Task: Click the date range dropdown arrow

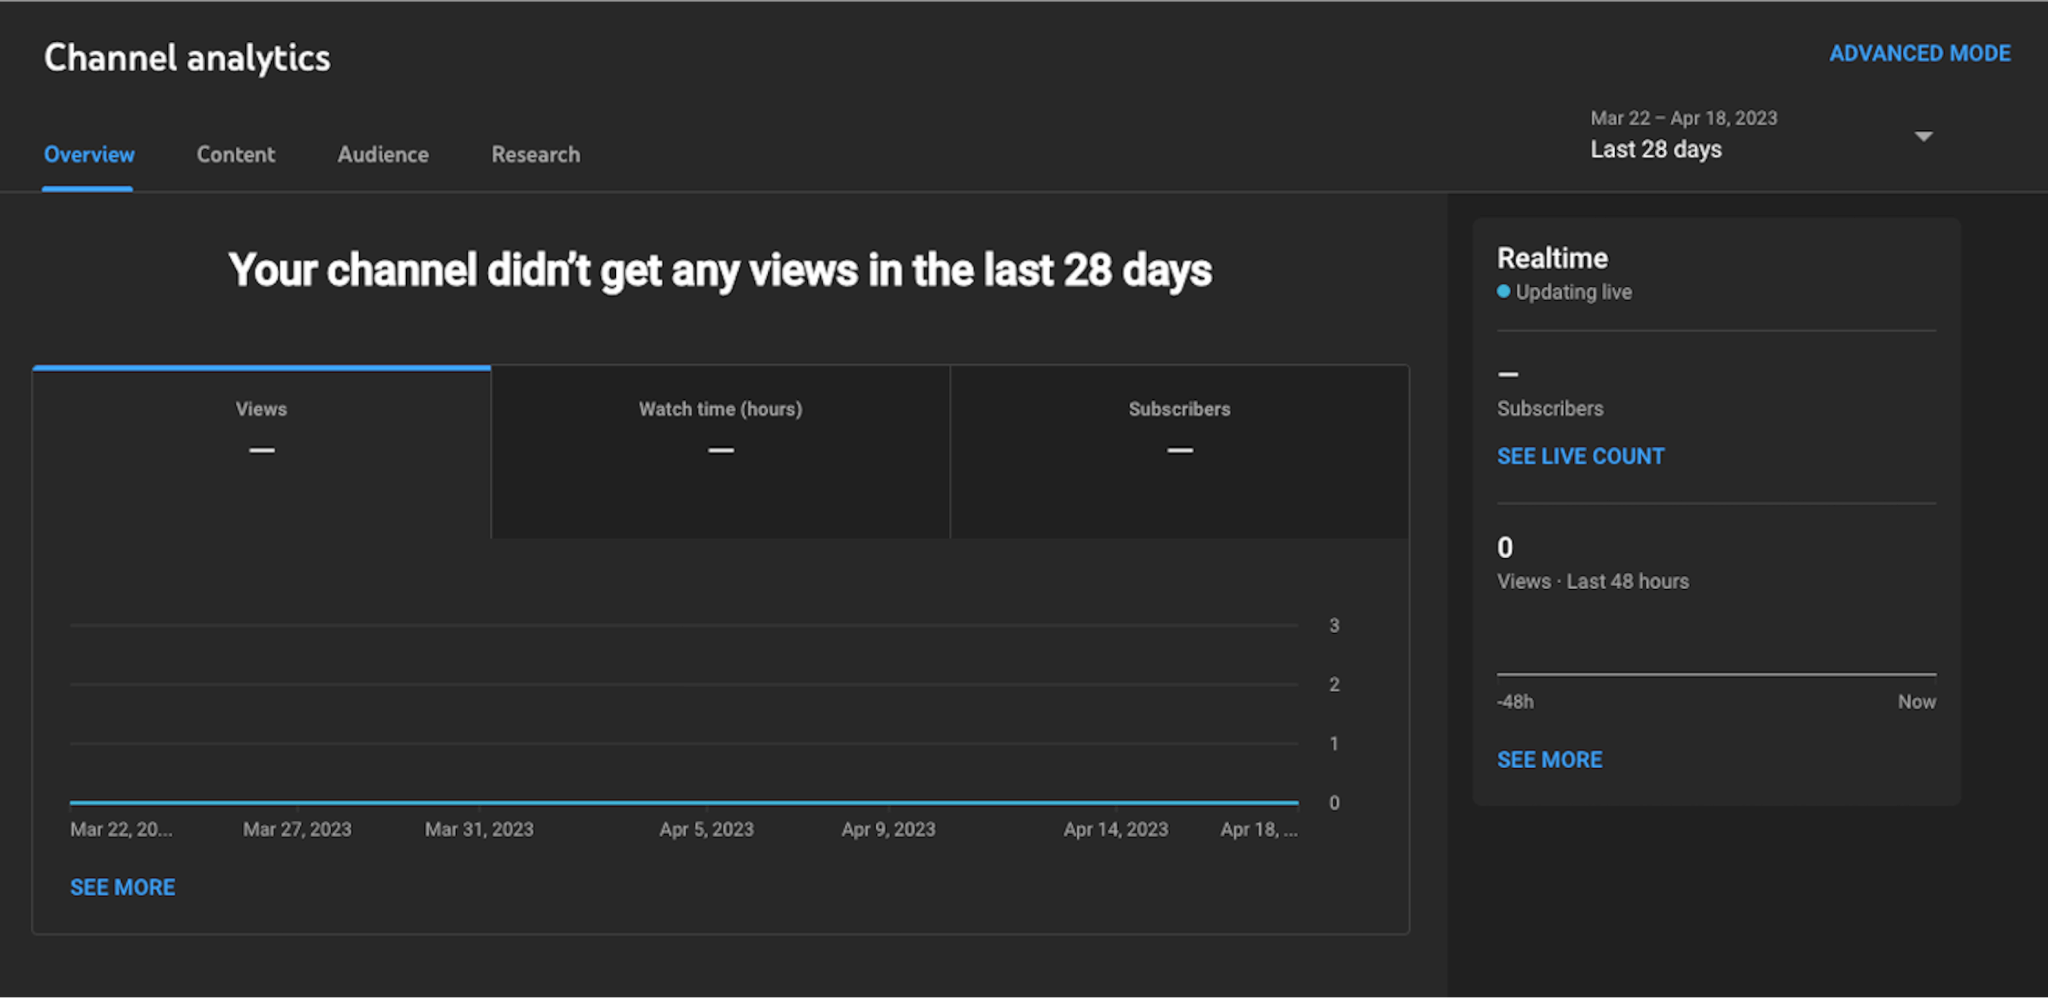Action: click(1922, 136)
